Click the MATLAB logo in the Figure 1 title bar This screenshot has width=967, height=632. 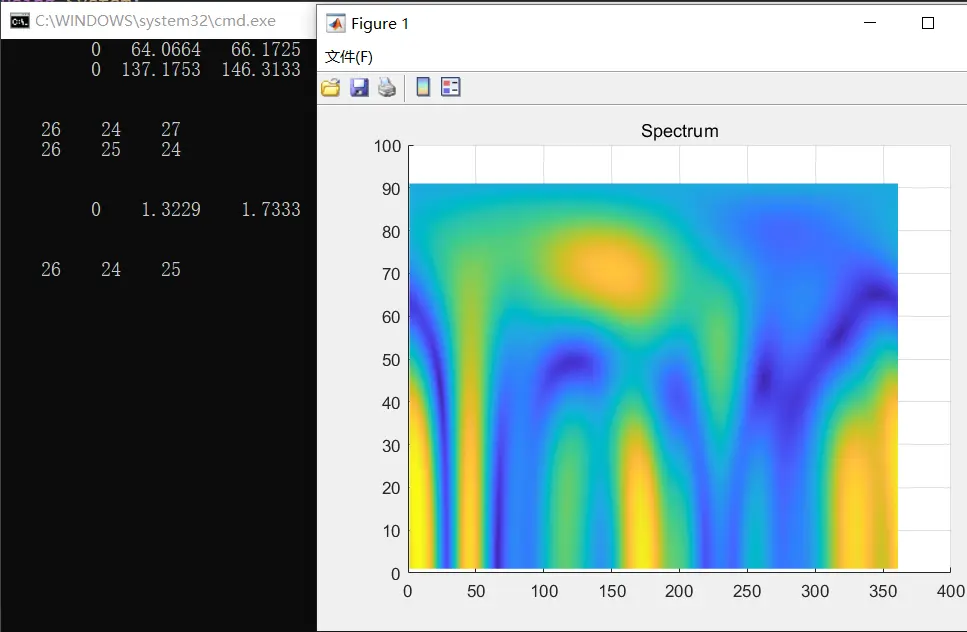[335, 23]
